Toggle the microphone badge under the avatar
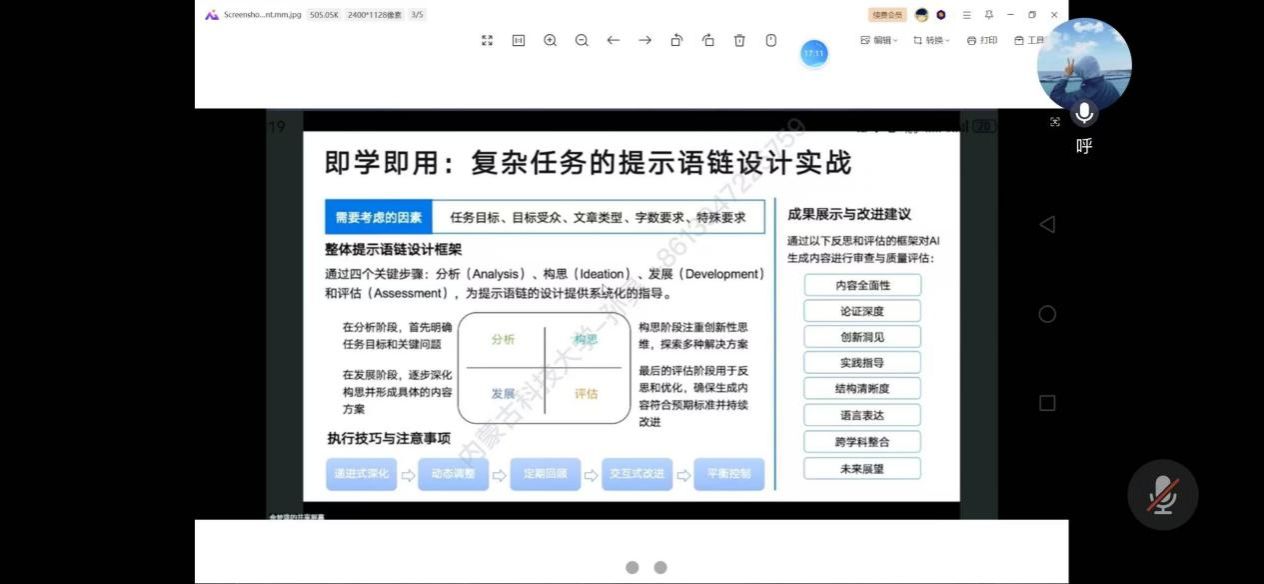The width and height of the screenshot is (1264, 584). coord(1084,113)
